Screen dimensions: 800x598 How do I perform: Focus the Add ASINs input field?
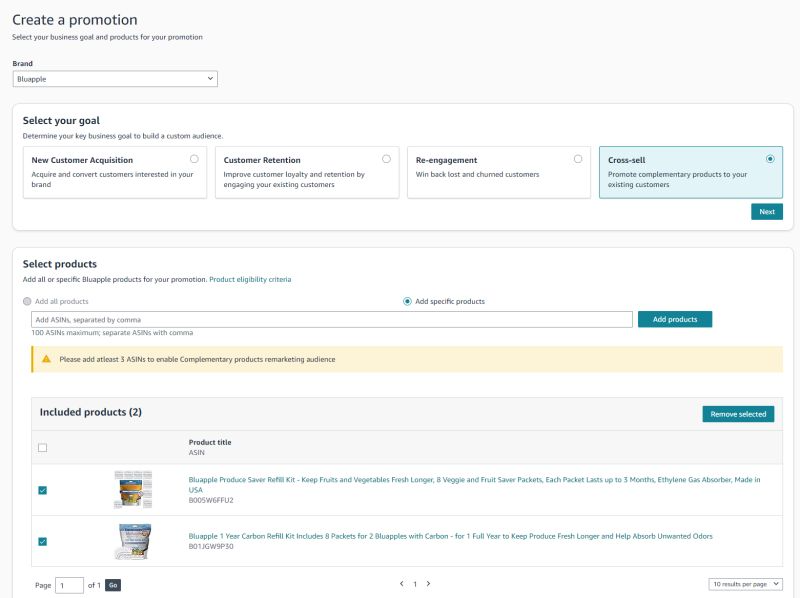332,319
